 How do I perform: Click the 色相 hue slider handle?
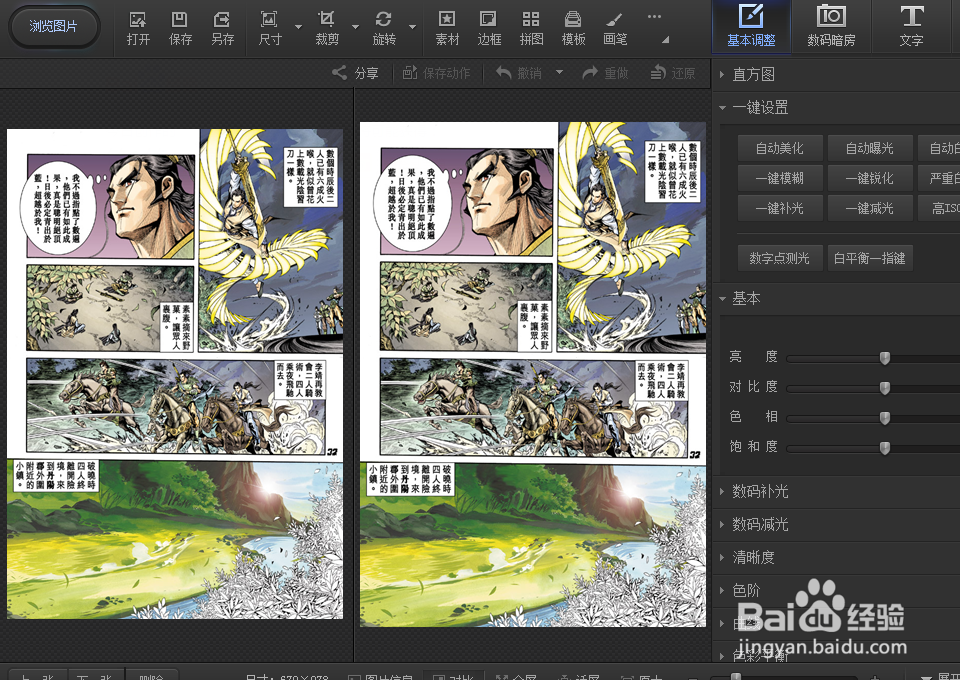click(x=885, y=418)
